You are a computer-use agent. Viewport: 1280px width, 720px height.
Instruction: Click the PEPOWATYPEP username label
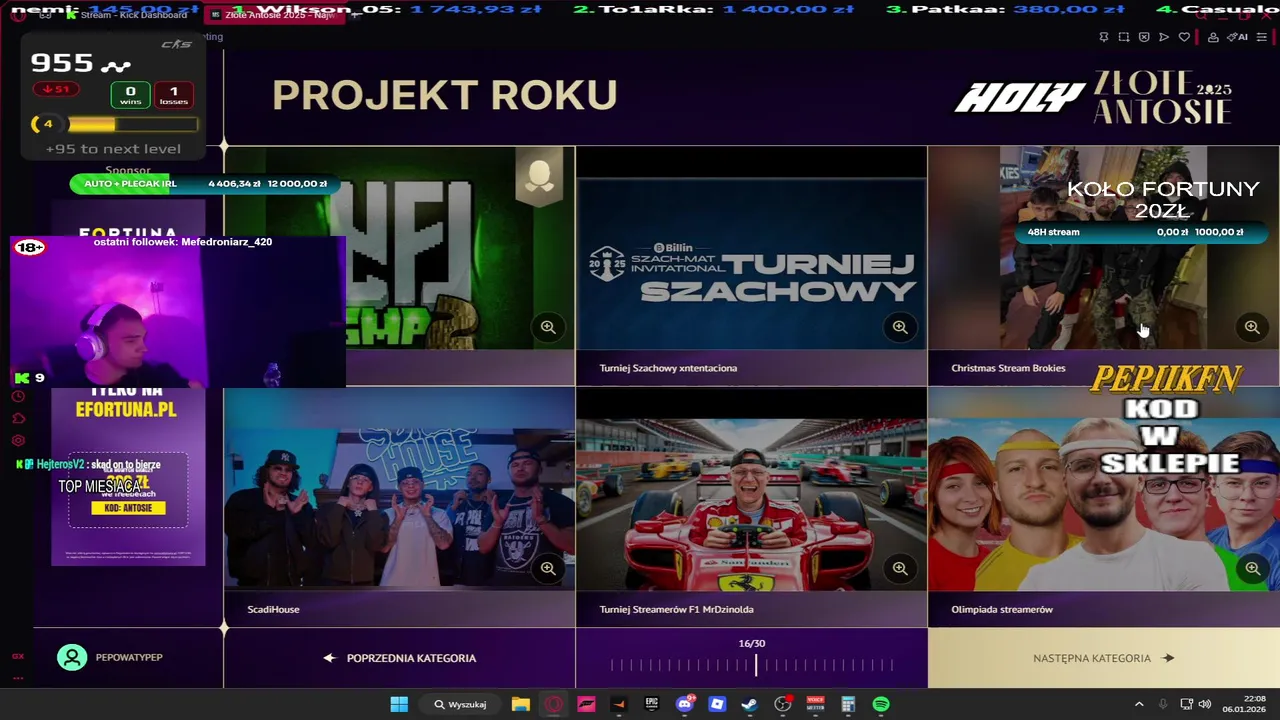click(x=129, y=658)
